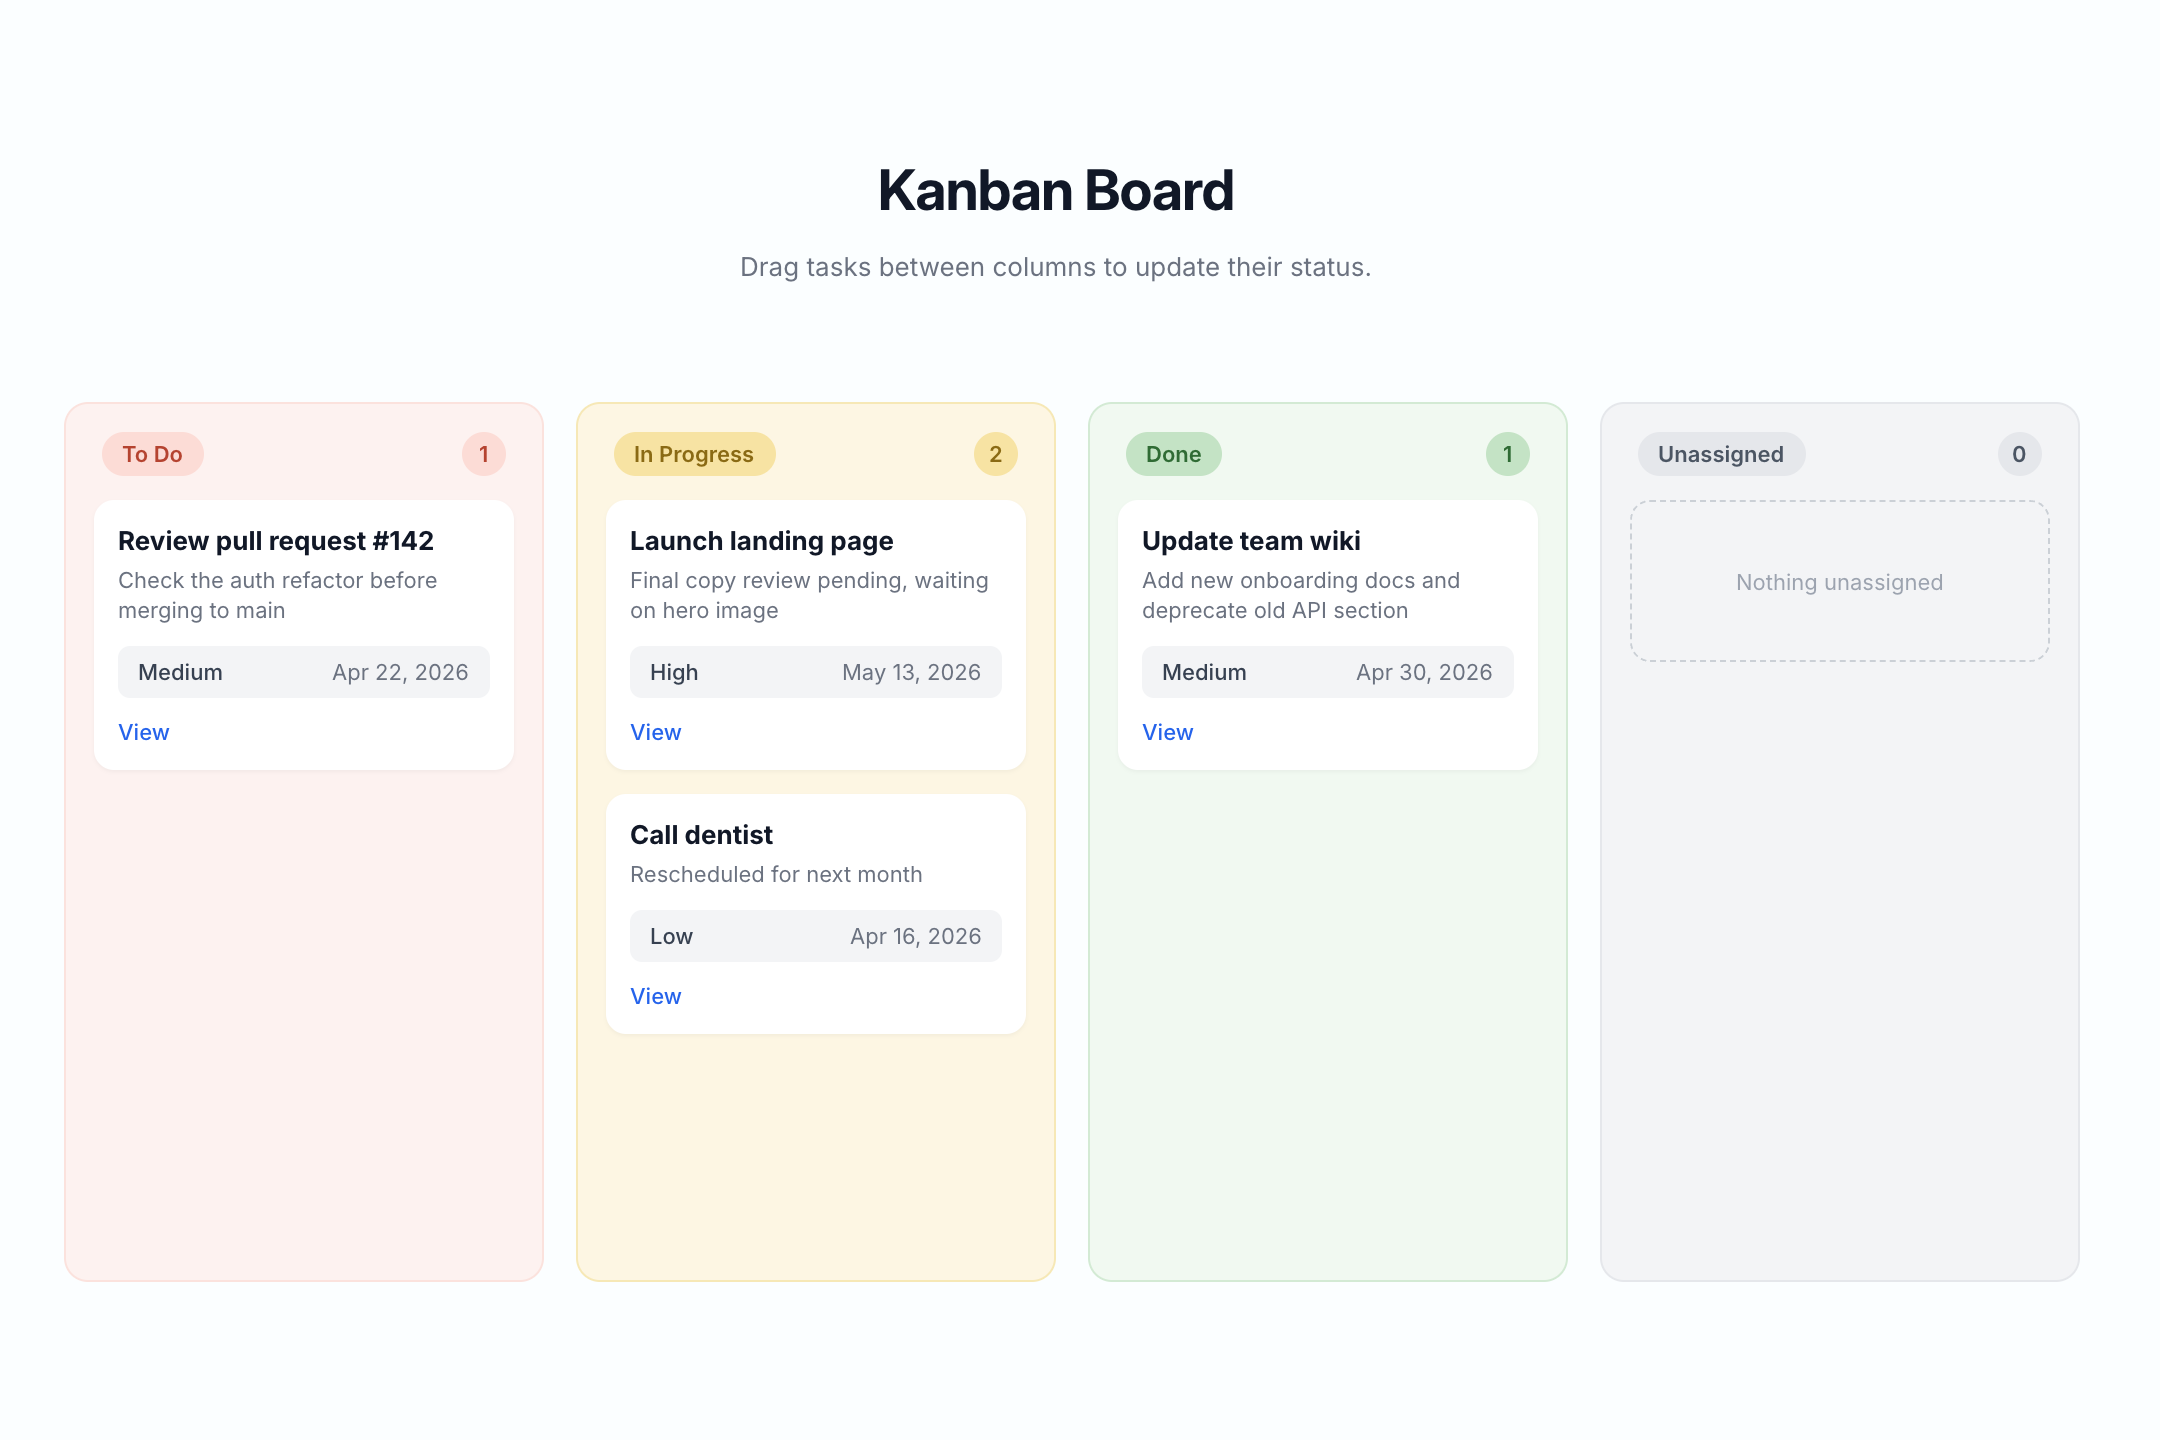Click the To Do column label
The width and height of the screenshot is (2160, 1440).
[152, 454]
